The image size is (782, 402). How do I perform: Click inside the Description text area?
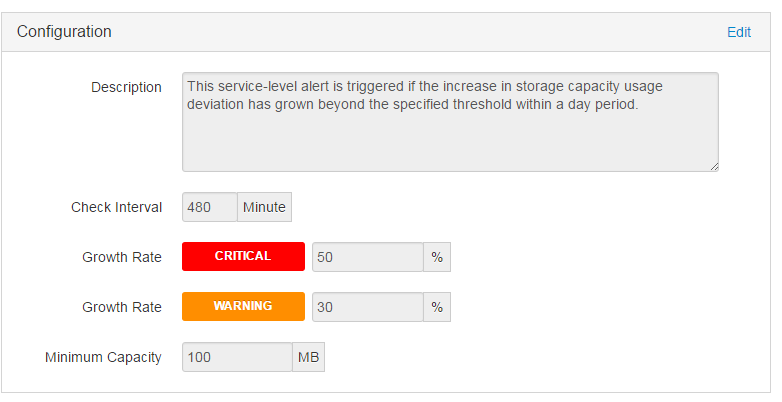pyautogui.click(x=450, y=140)
